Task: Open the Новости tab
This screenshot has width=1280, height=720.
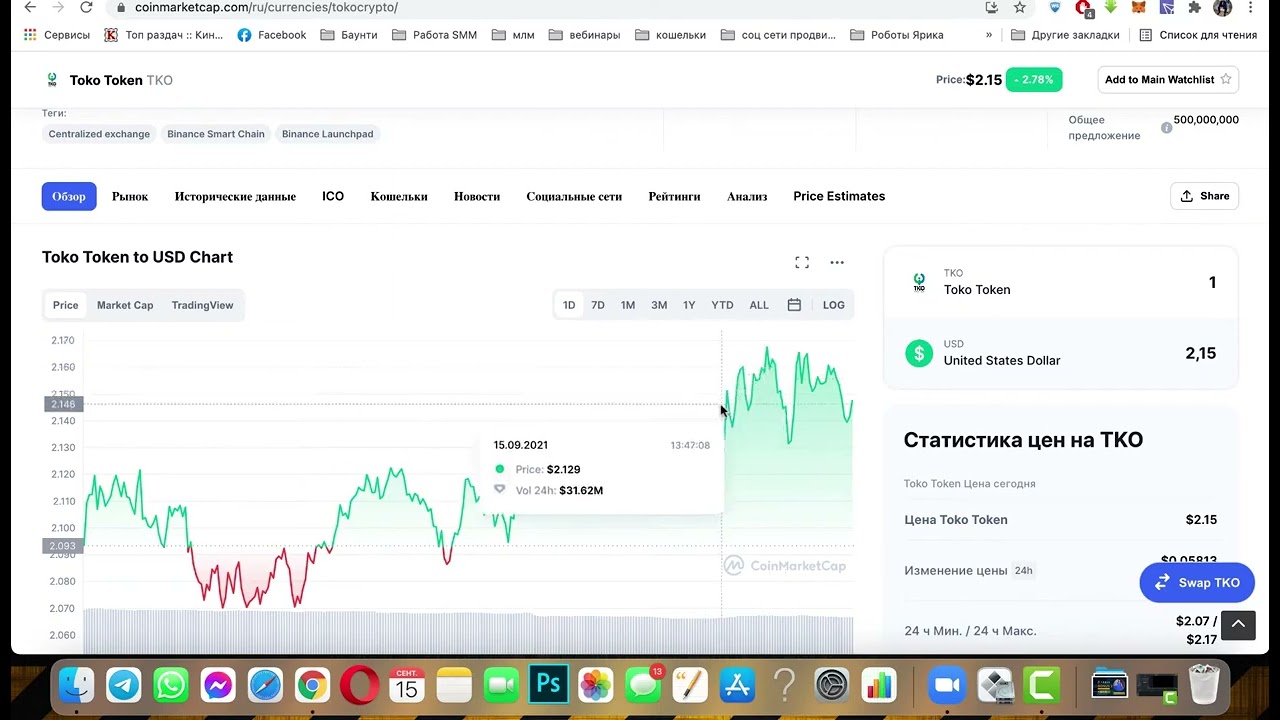Action: (477, 197)
